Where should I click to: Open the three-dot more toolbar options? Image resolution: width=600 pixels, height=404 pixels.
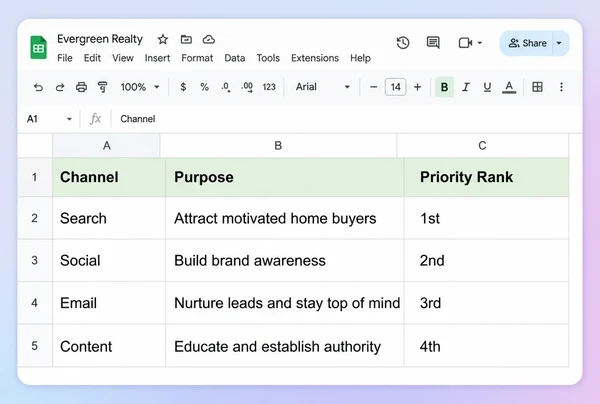pyautogui.click(x=561, y=87)
